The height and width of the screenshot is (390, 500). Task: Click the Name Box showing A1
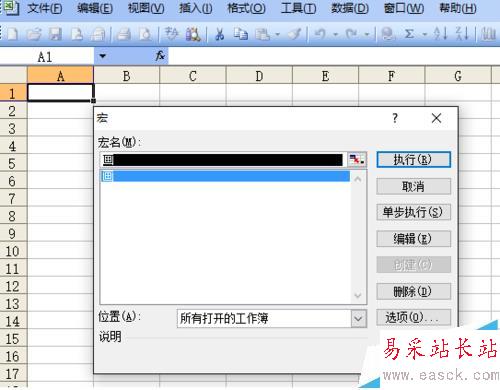point(47,57)
